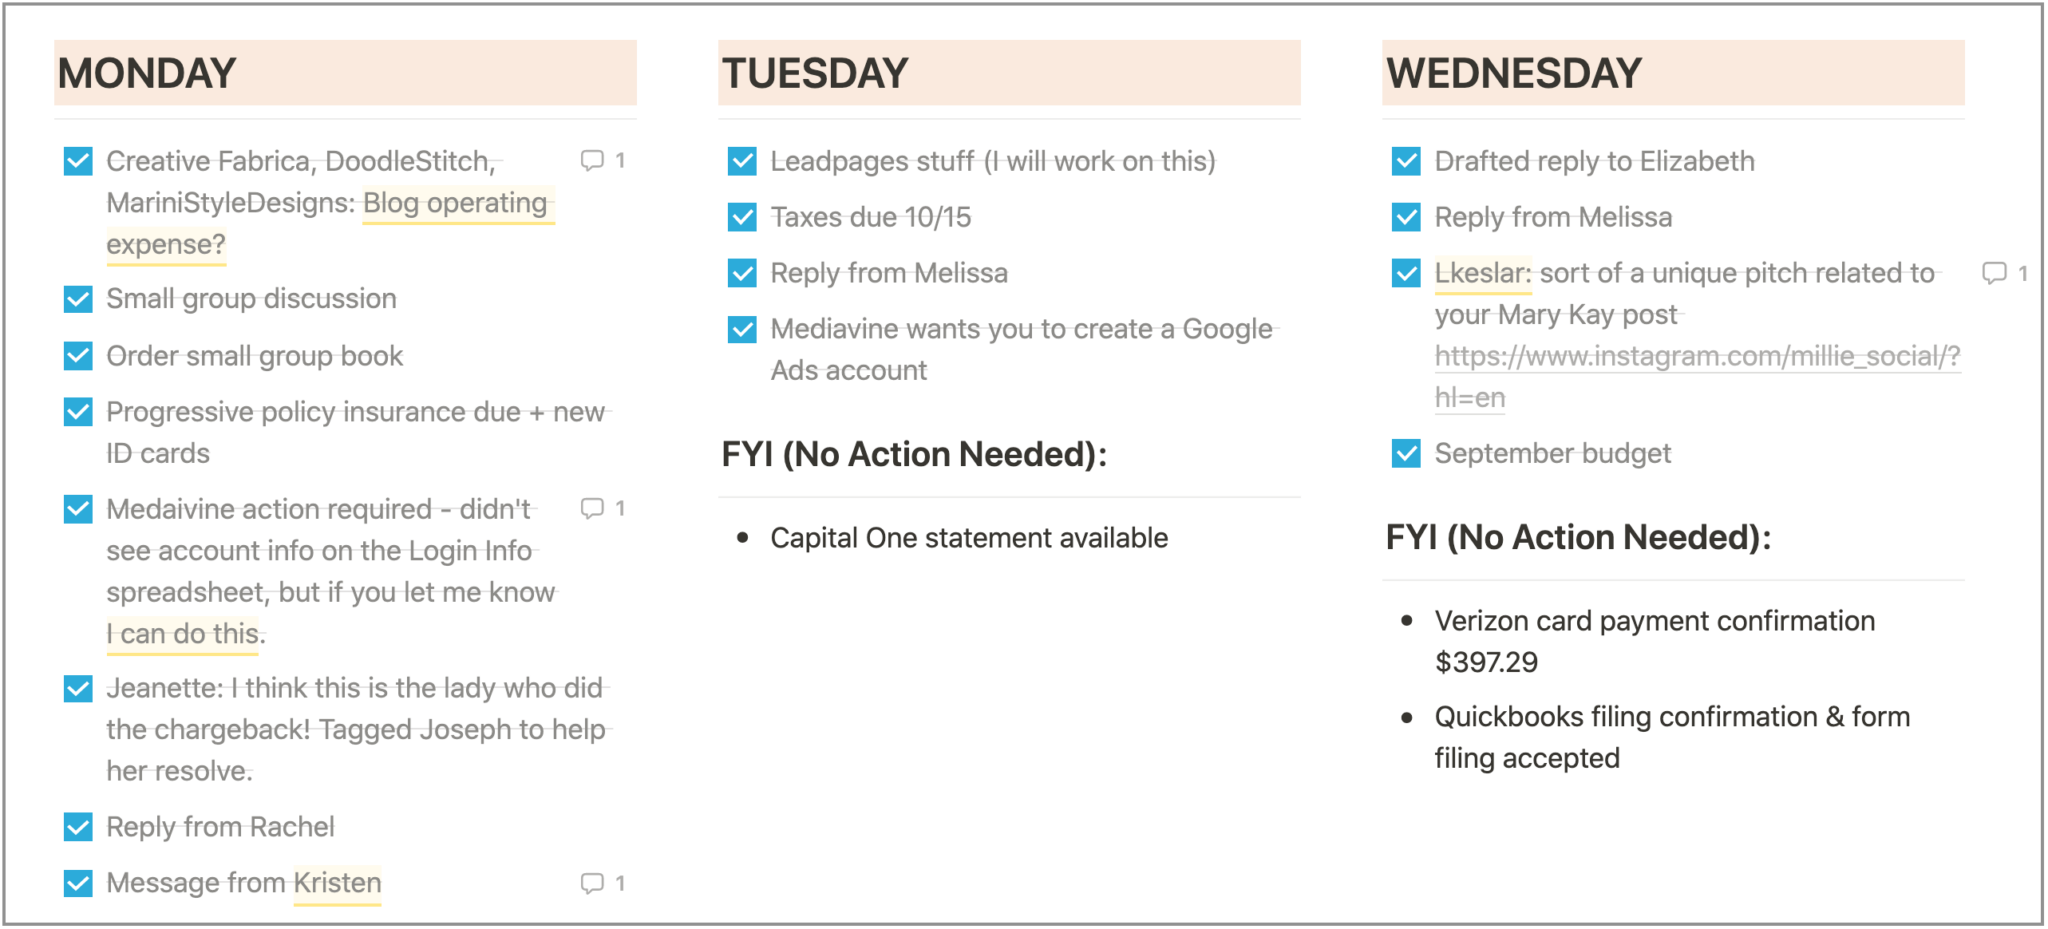Click the MONDAY column heading

[x=147, y=73]
